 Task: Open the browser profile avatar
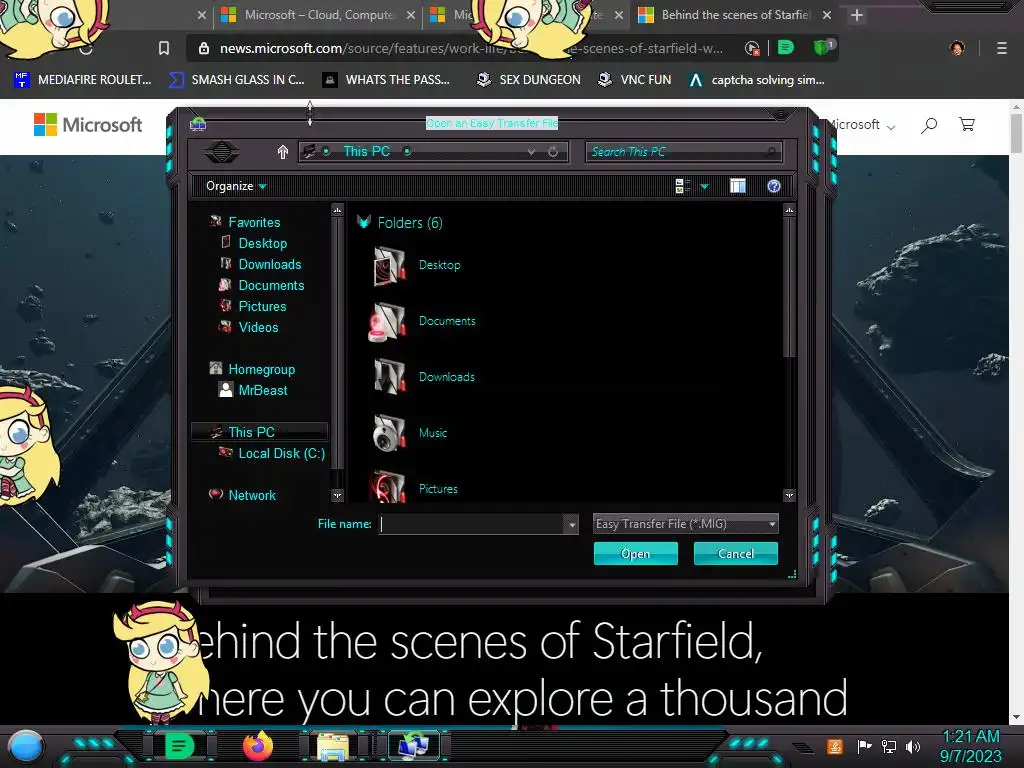click(x=957, y=48)
